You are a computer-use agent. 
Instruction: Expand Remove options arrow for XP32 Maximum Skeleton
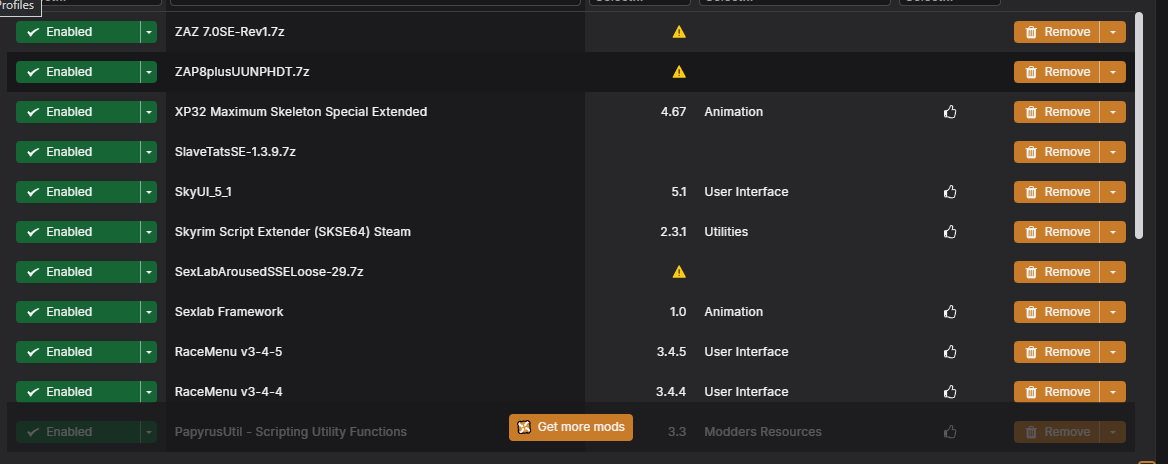[x=1113, y=112]
